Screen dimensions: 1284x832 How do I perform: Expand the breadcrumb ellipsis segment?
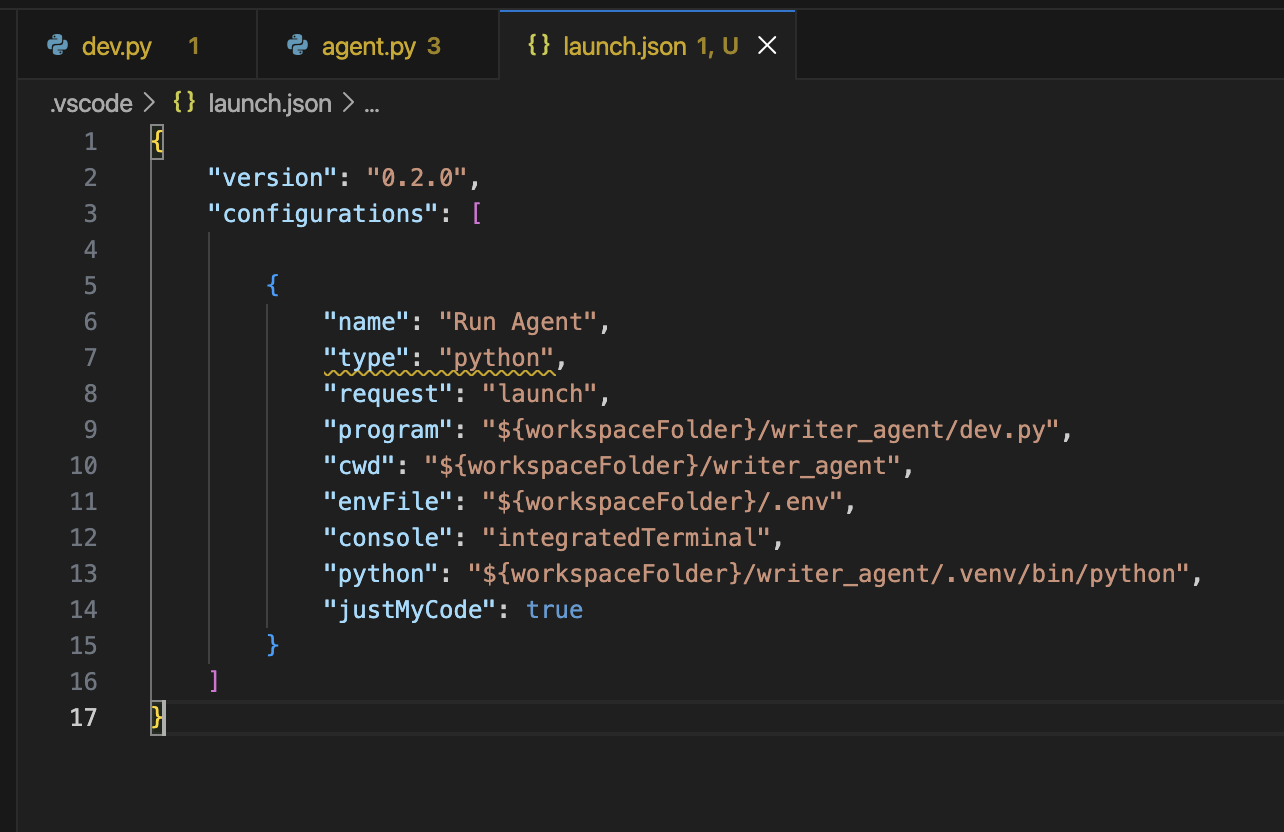[x=371, y=104]
